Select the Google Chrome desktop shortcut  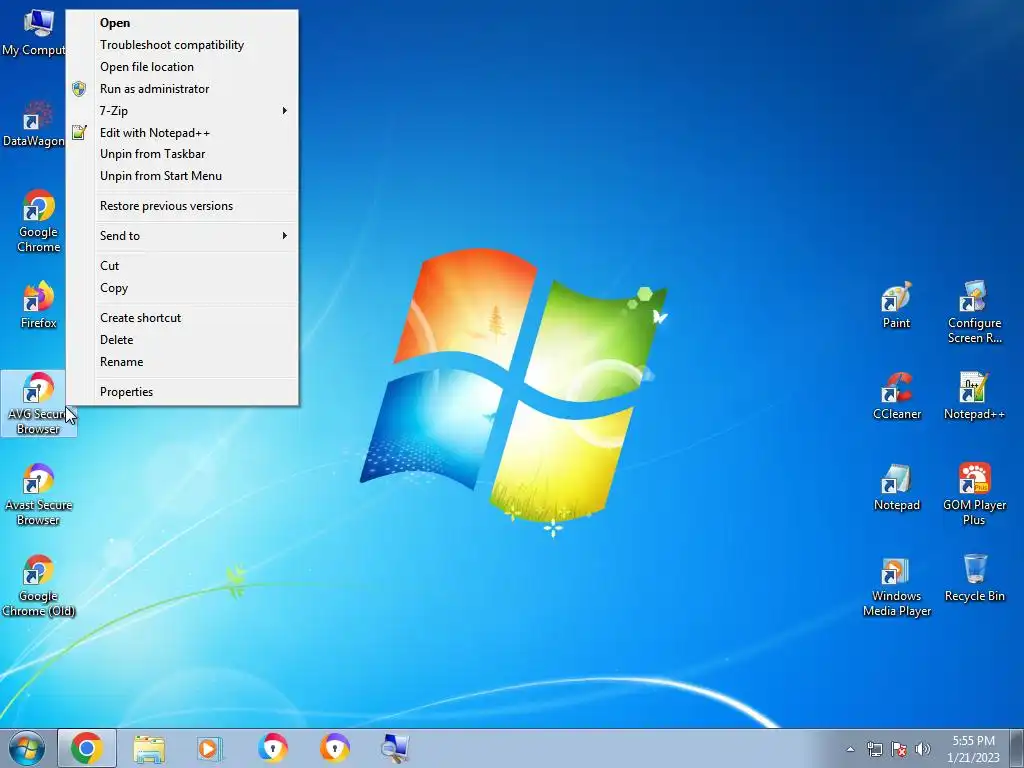click(39, 221)
